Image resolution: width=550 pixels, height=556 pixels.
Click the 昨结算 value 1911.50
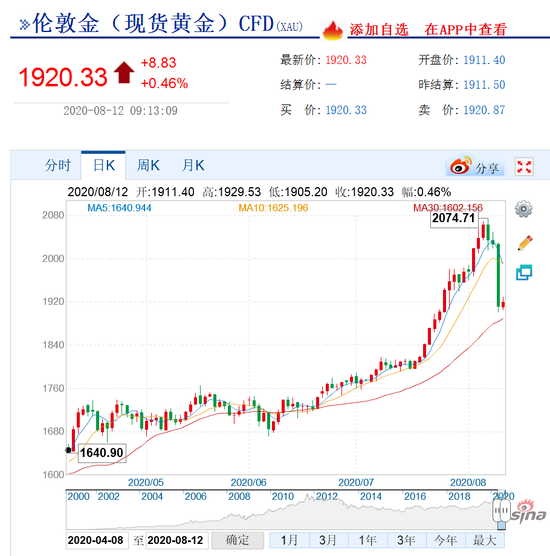(484, 85)
